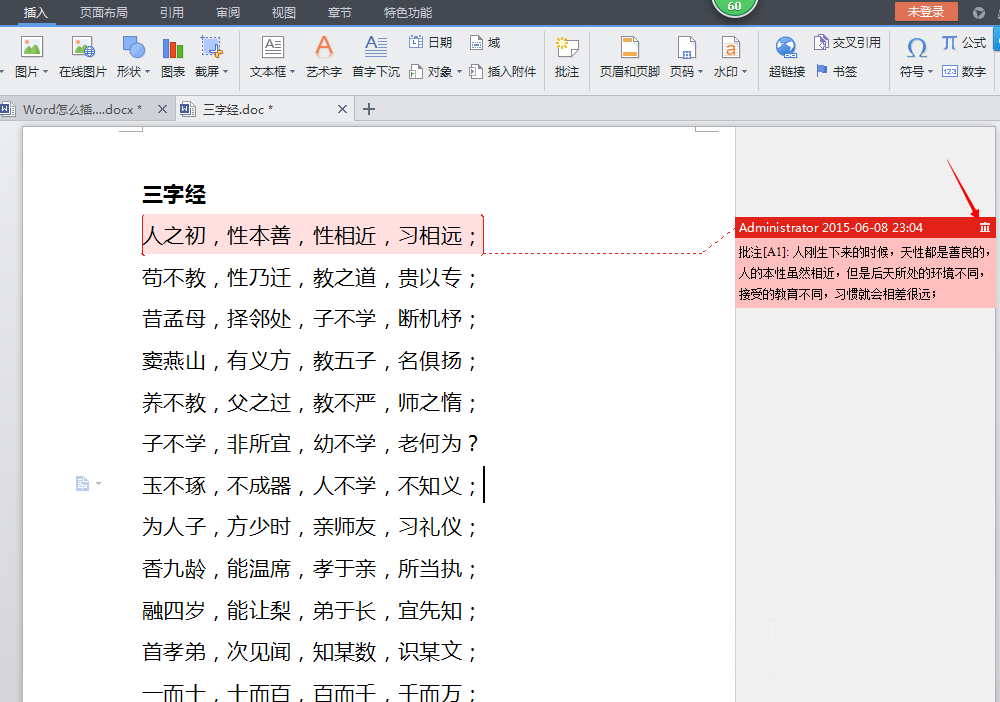
Task: Insert a chart with 图表 icon
Action: 173,47
